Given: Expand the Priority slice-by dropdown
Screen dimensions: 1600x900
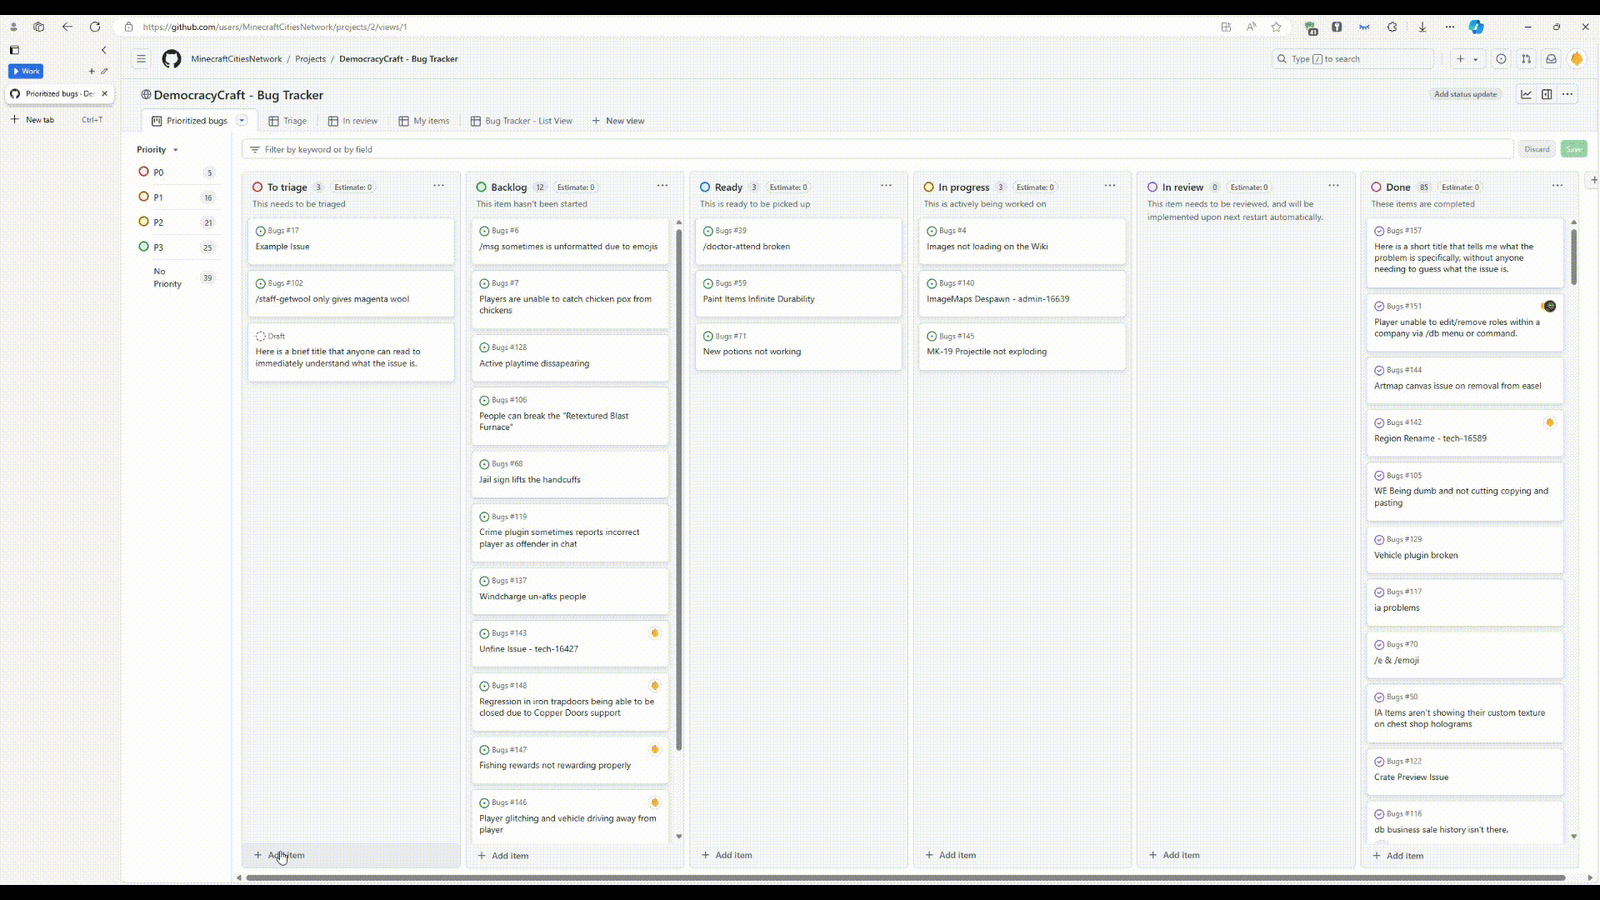Looking at the screenshot, I should 158,150.
